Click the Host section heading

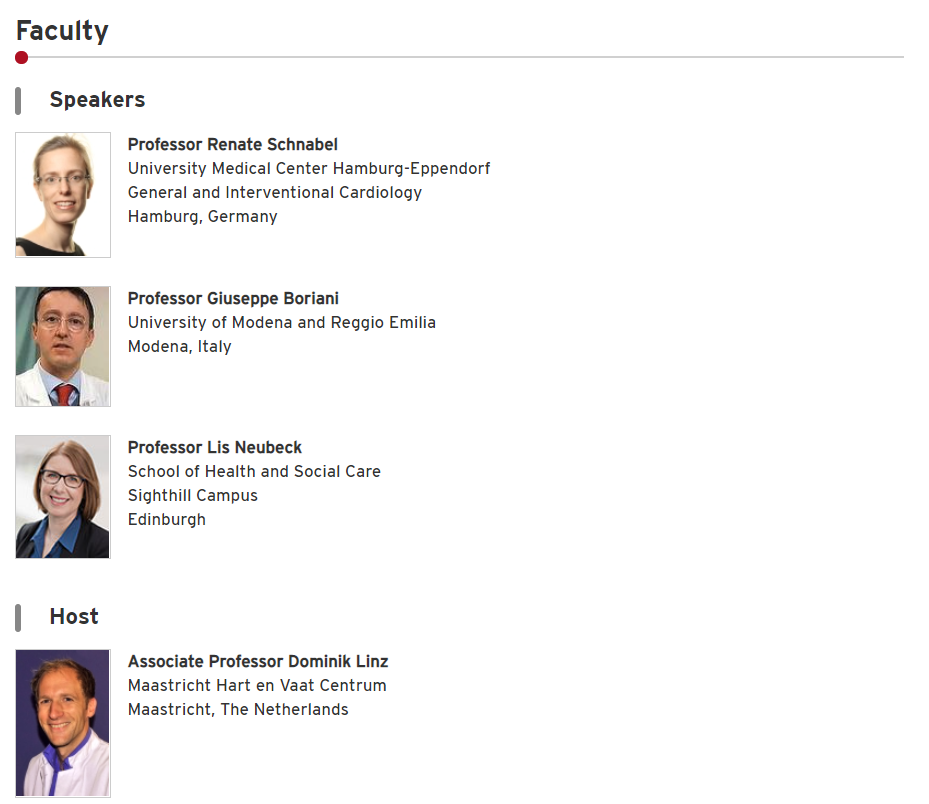coord(74,616)
